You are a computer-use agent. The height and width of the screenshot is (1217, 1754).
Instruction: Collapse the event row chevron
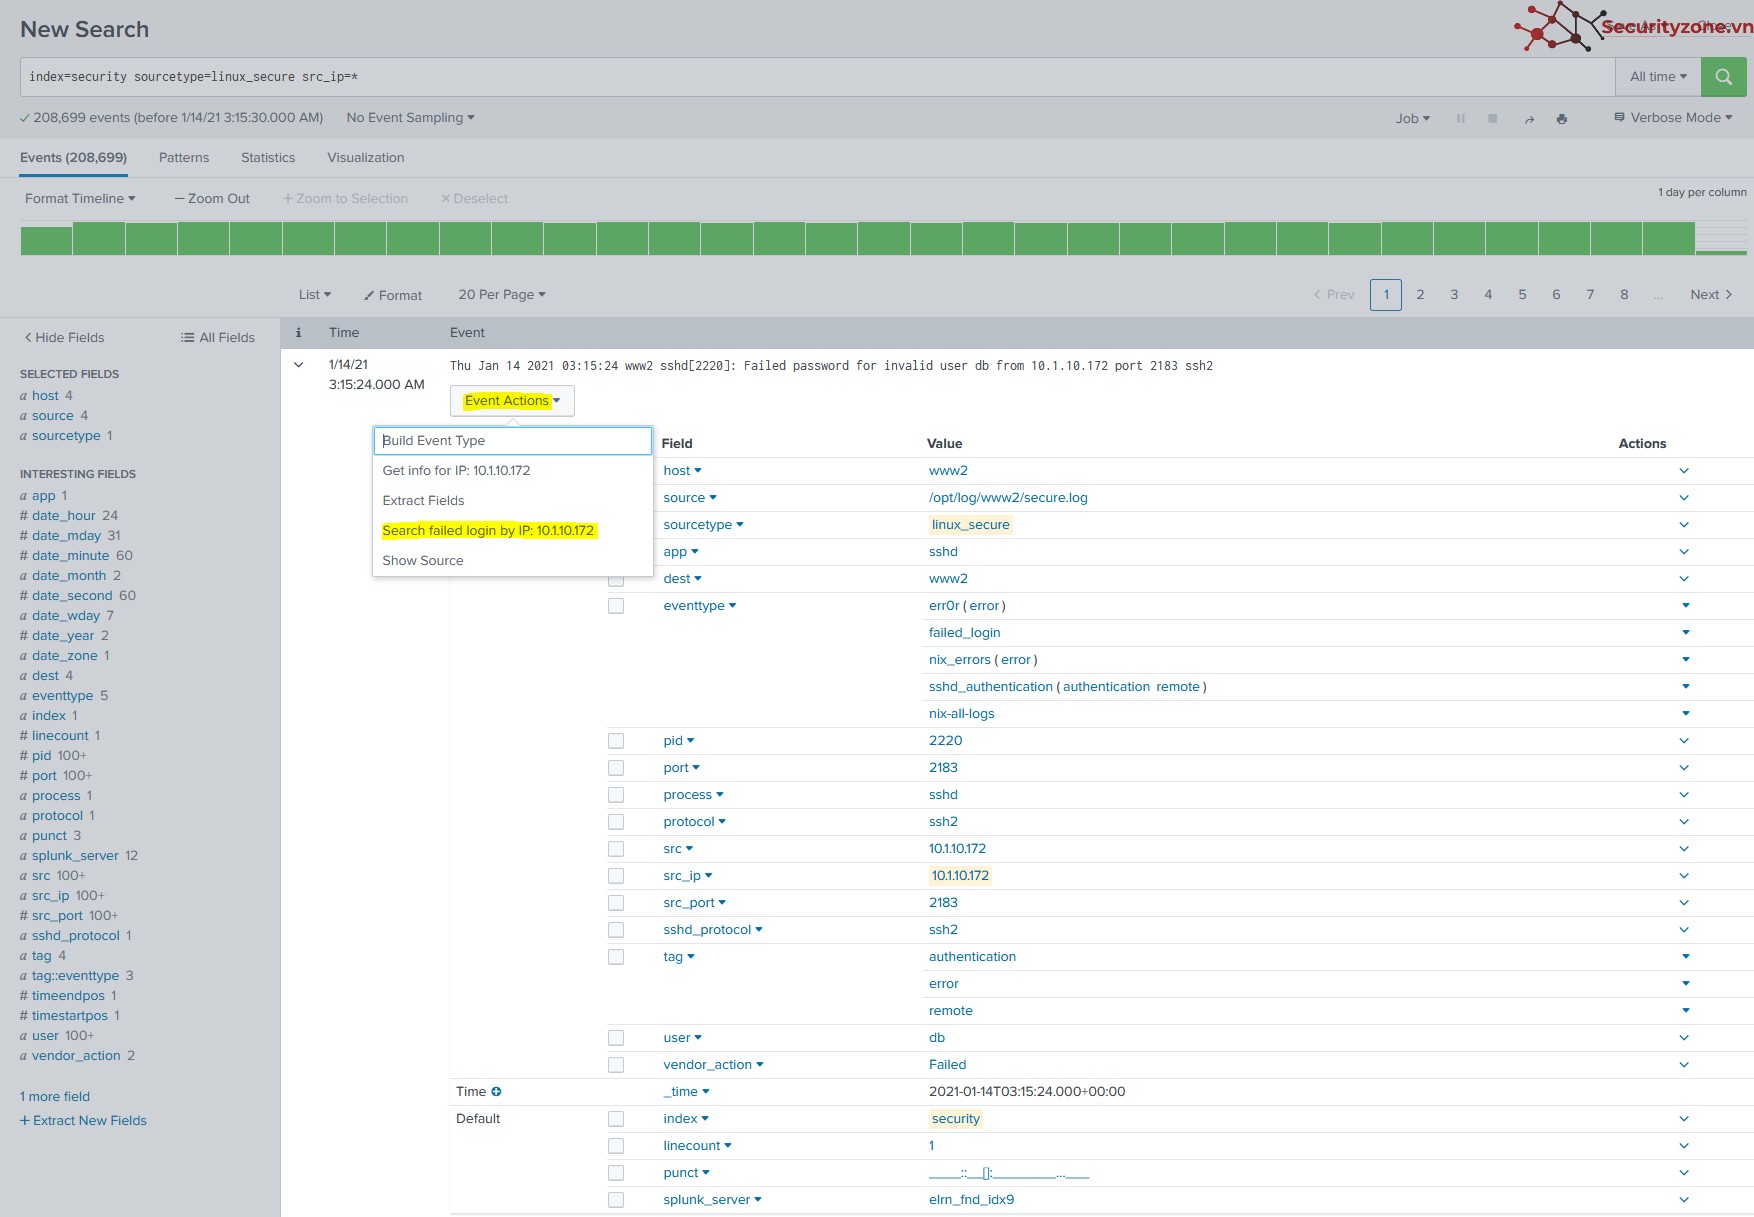pos(298,365)
